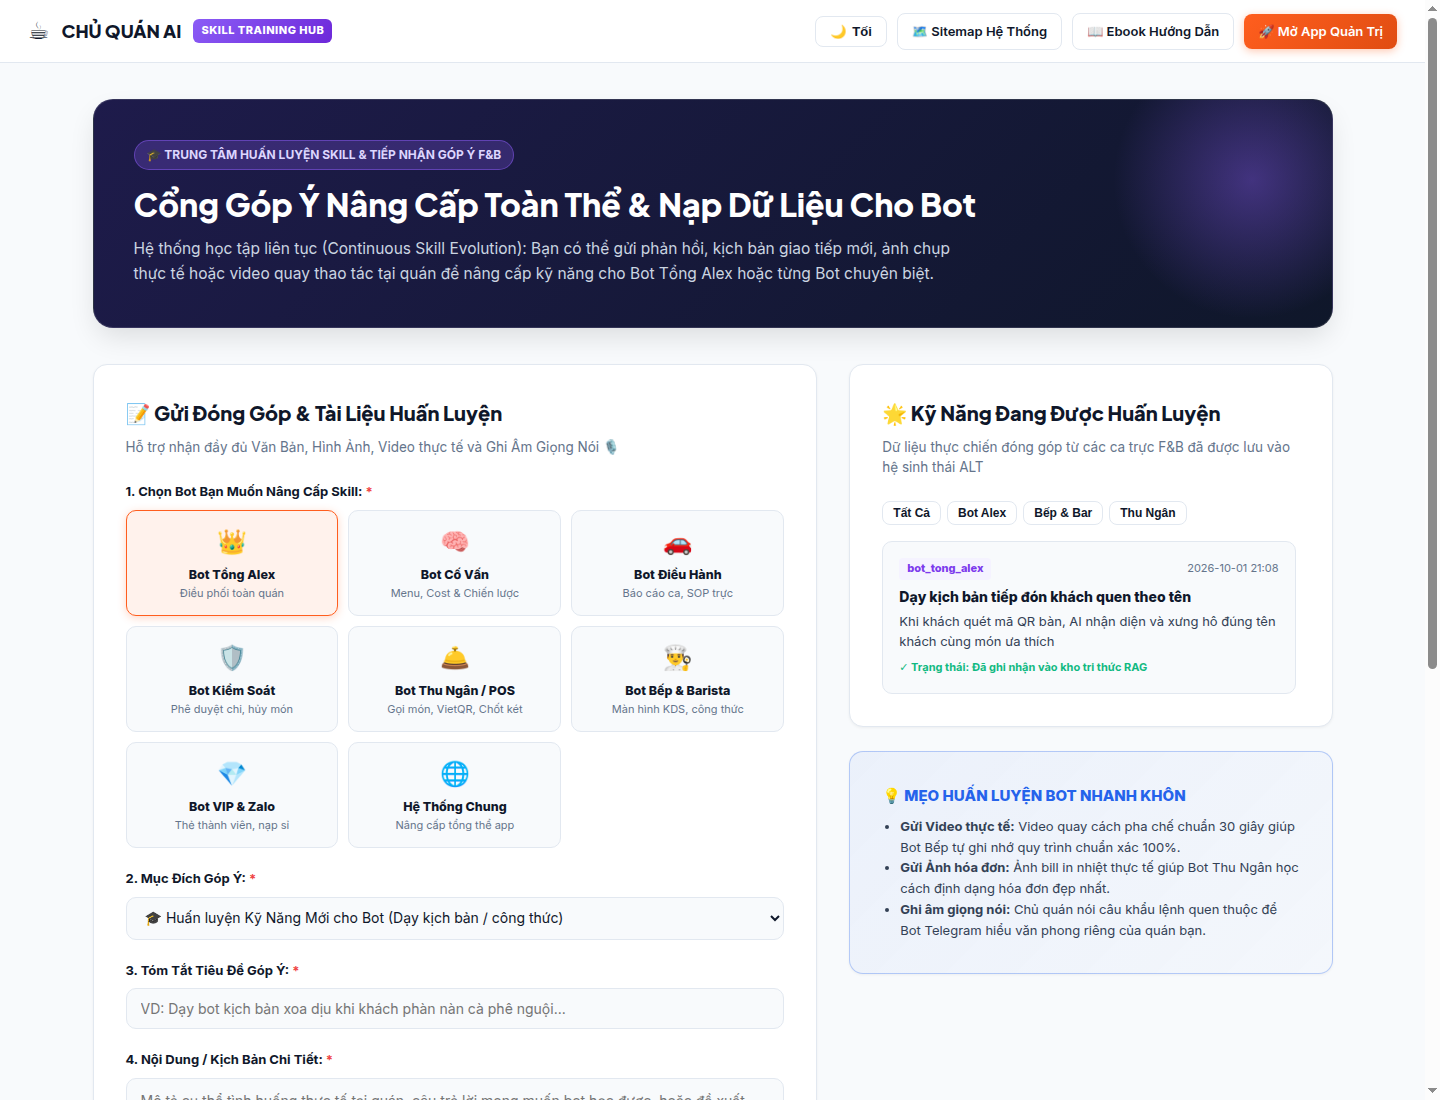Screen dimensions: 1440x1100
Task: Click the lightbulb icon in the tips heading
Action: [892, 796]
